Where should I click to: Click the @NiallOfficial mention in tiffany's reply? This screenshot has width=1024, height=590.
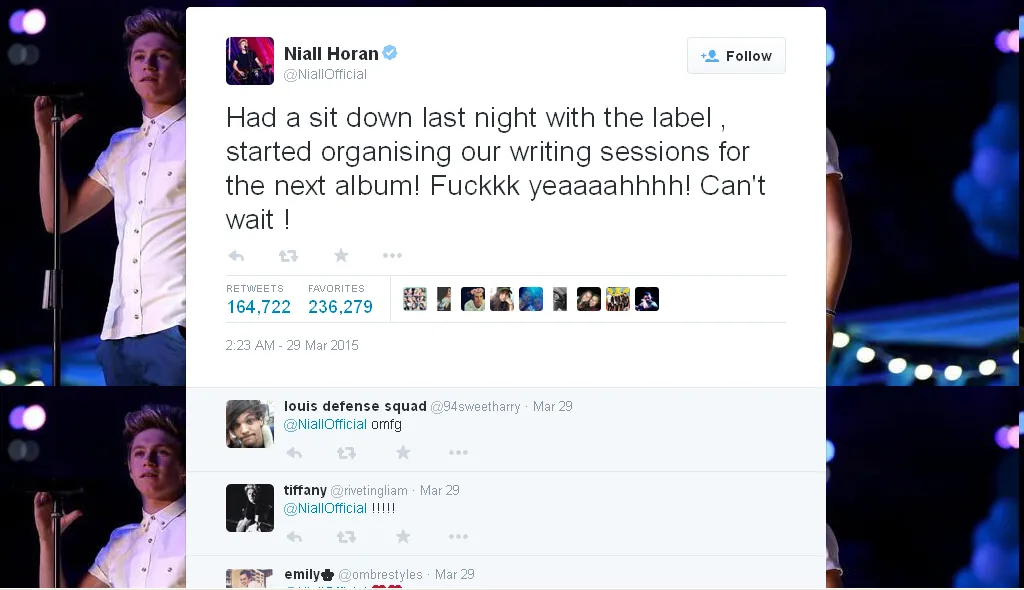click(325, 508)
